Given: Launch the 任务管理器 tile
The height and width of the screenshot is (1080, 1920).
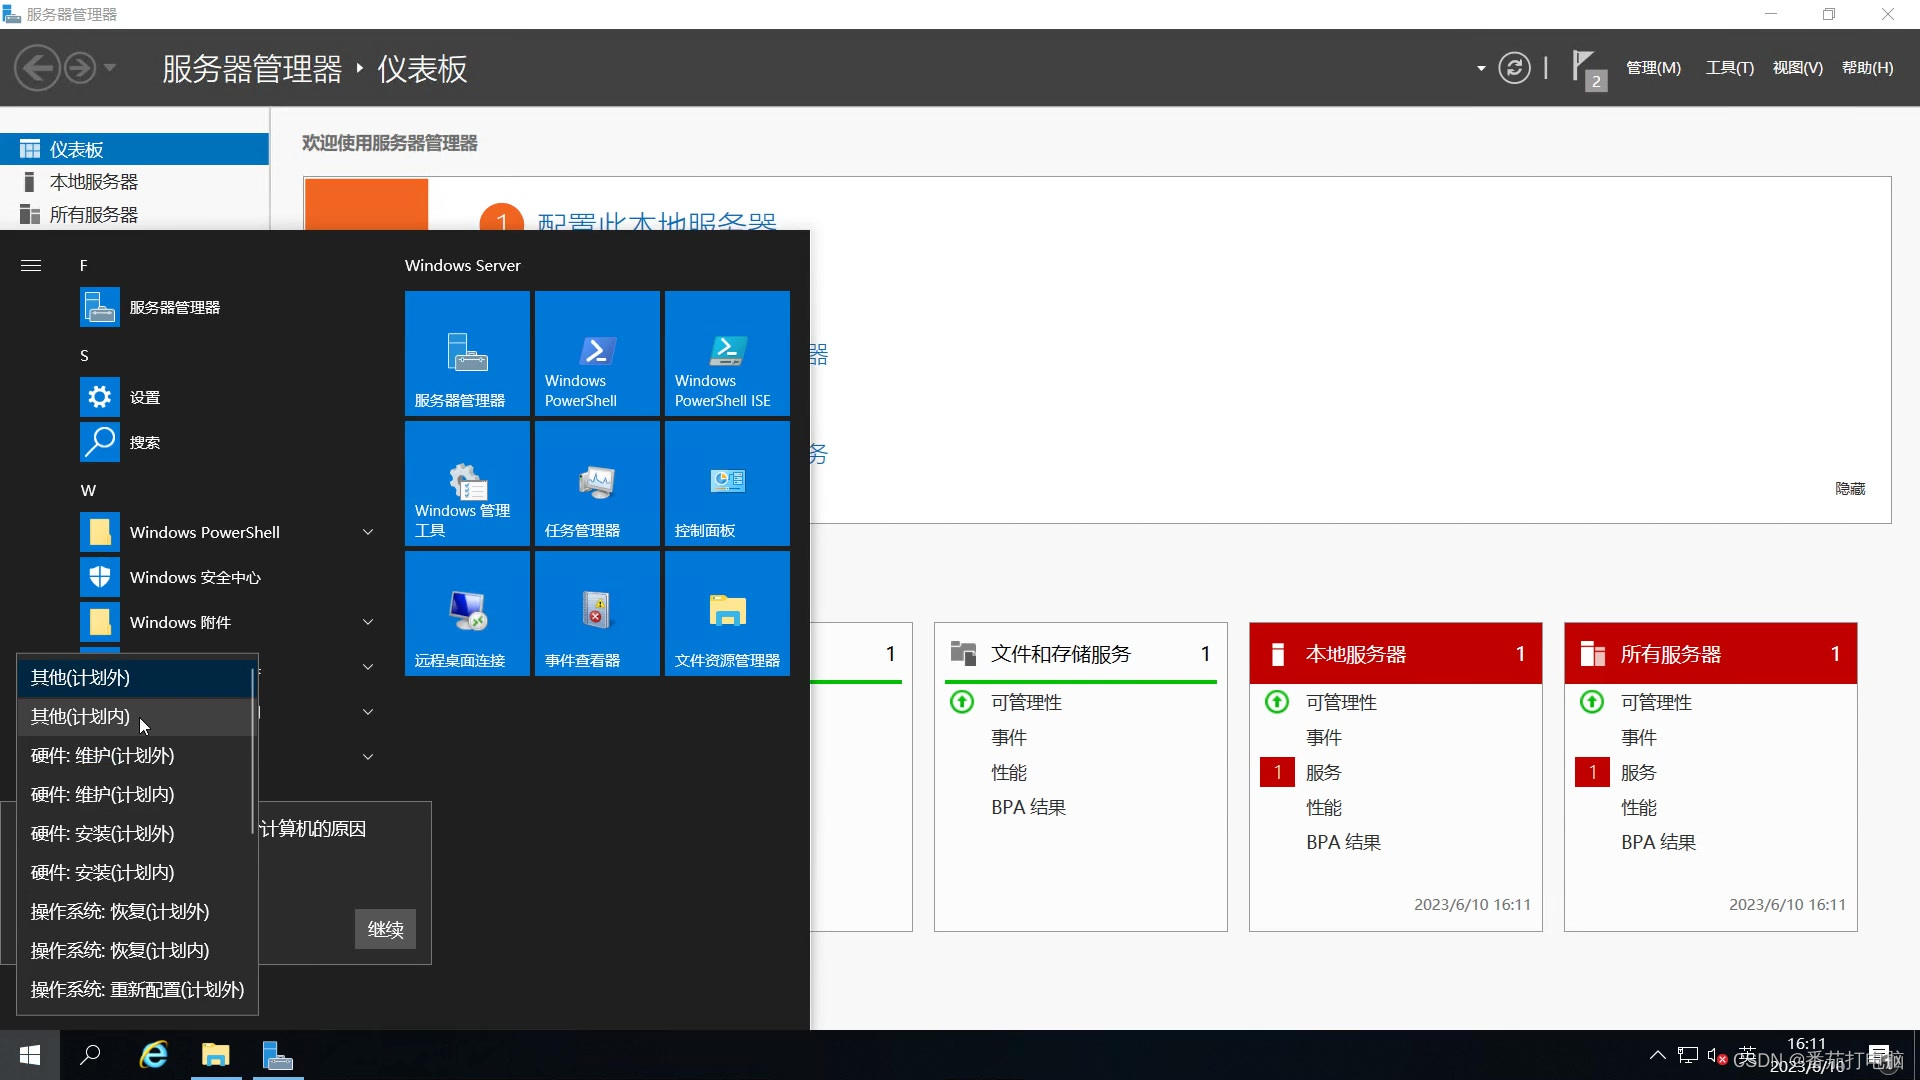Looking at the screenshot, I should point(597,483).
